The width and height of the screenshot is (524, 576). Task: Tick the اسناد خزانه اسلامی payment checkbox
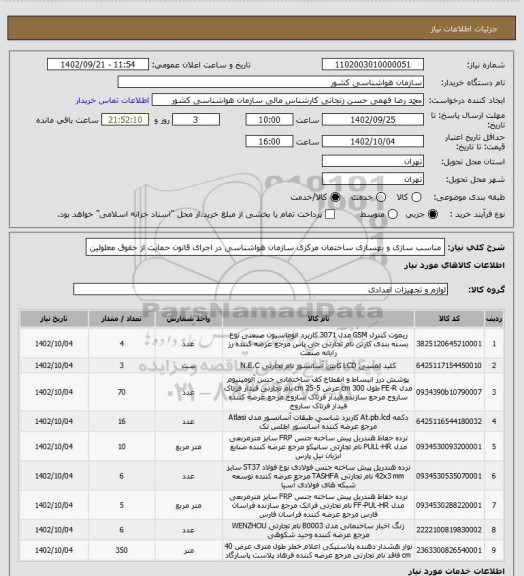point(330,214)
